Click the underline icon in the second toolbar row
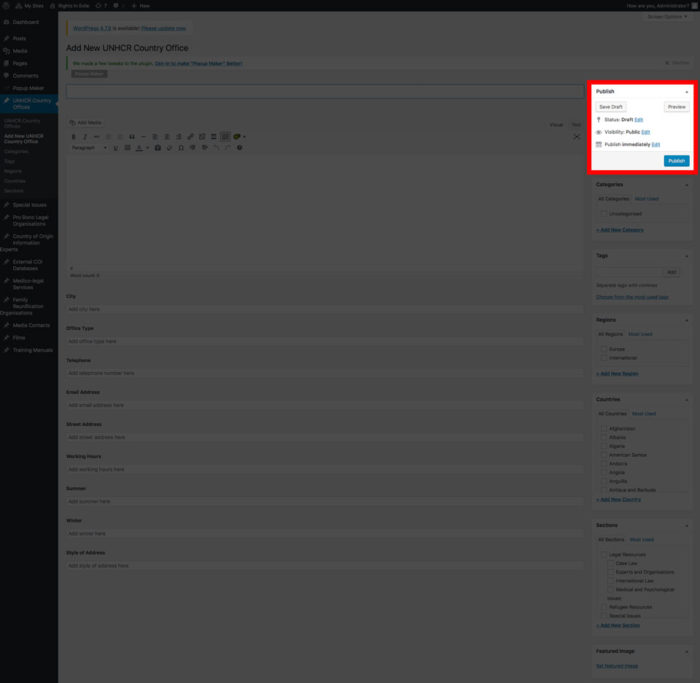Screen dimensions: 700x683 (x=116, y=148)
